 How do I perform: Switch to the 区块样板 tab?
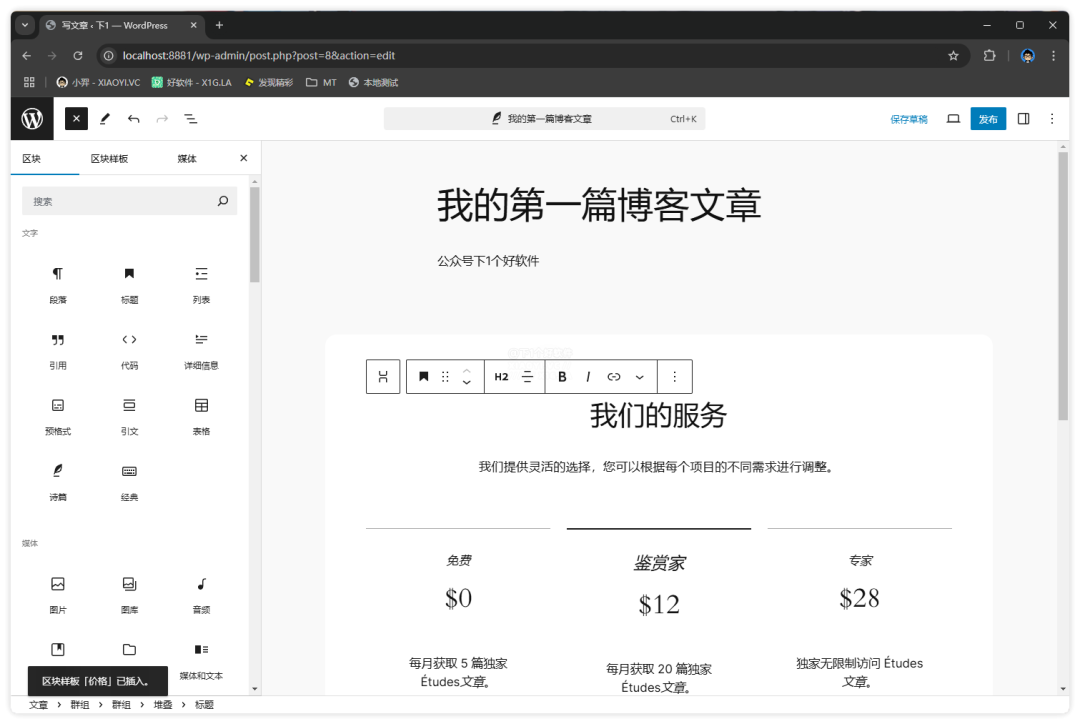click(109, 159)
